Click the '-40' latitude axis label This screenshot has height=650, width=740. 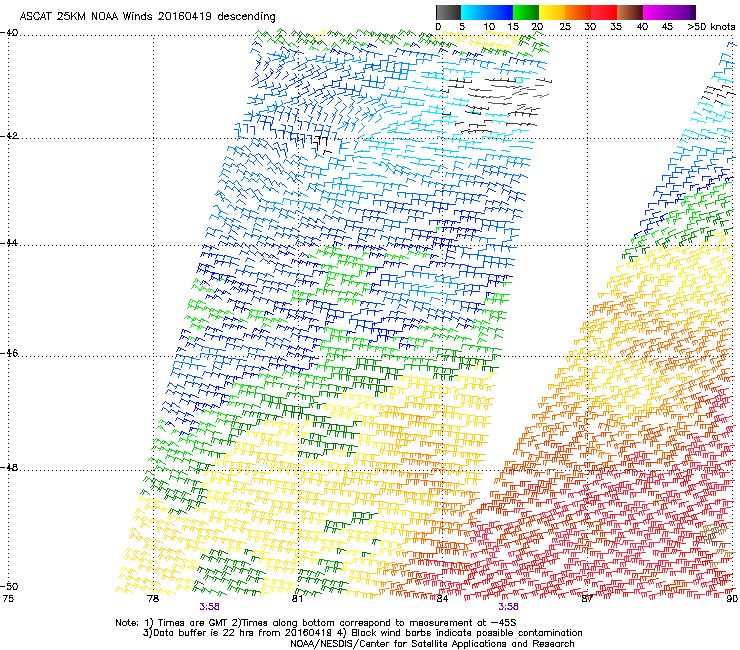pos(9,33)
